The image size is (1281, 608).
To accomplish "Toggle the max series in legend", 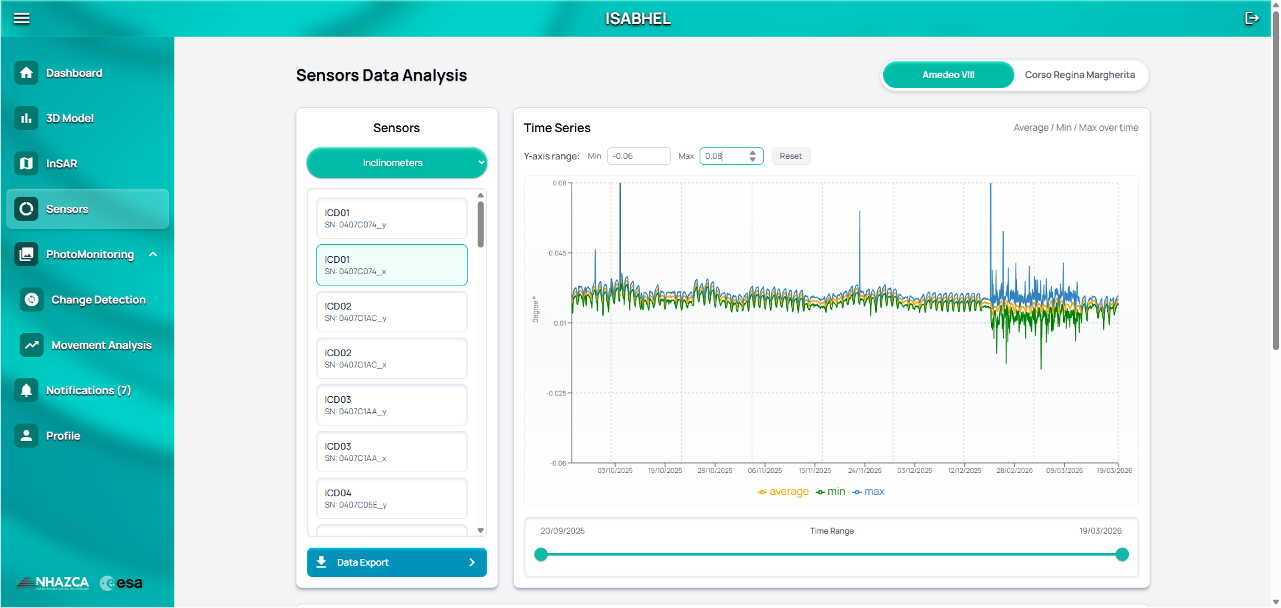I will pyautogui.click(x=868, y=492).
